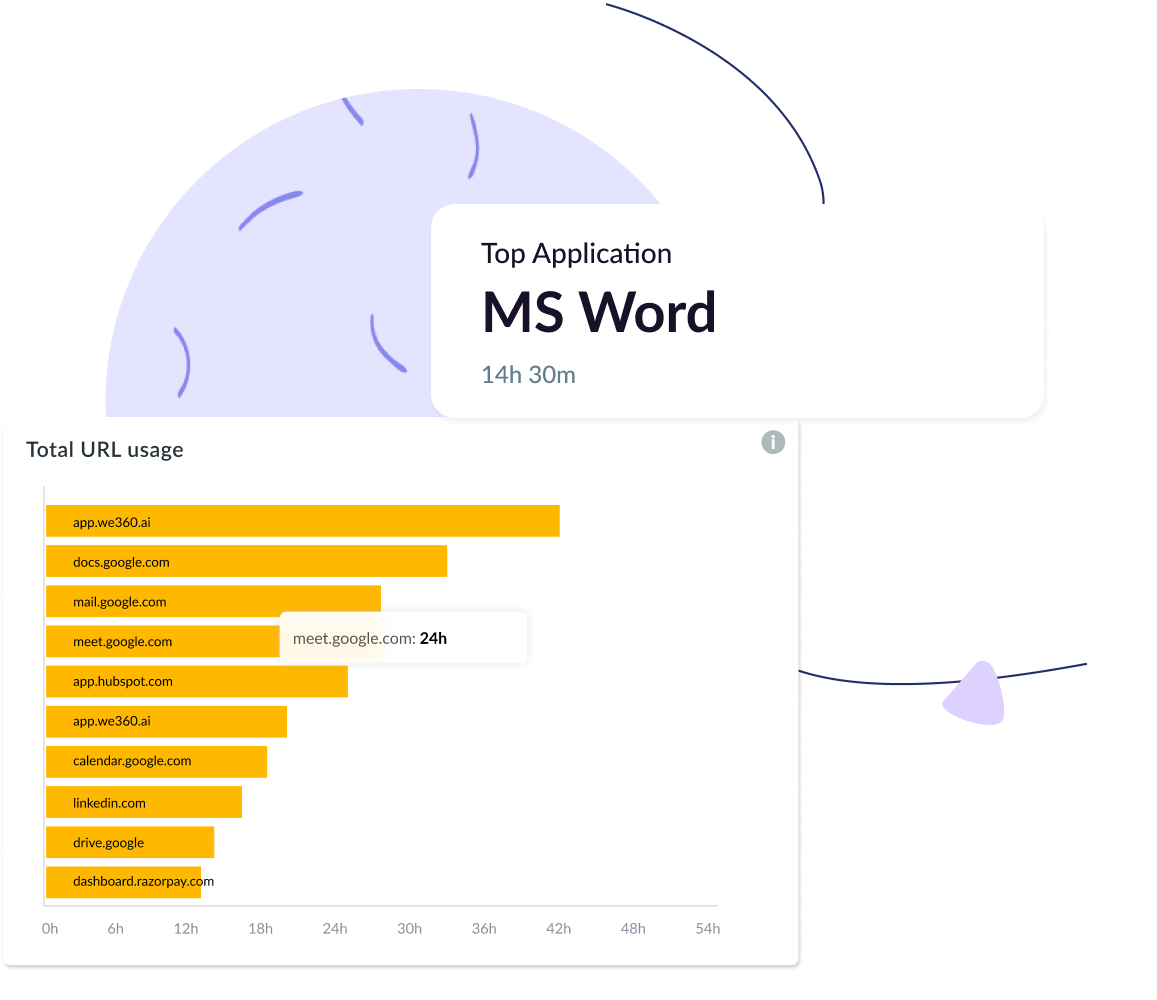1157x1000 pixels.
Task: Click the 'meet.google.com: 24h' tooltip
Action: click(x=403, y=638)
